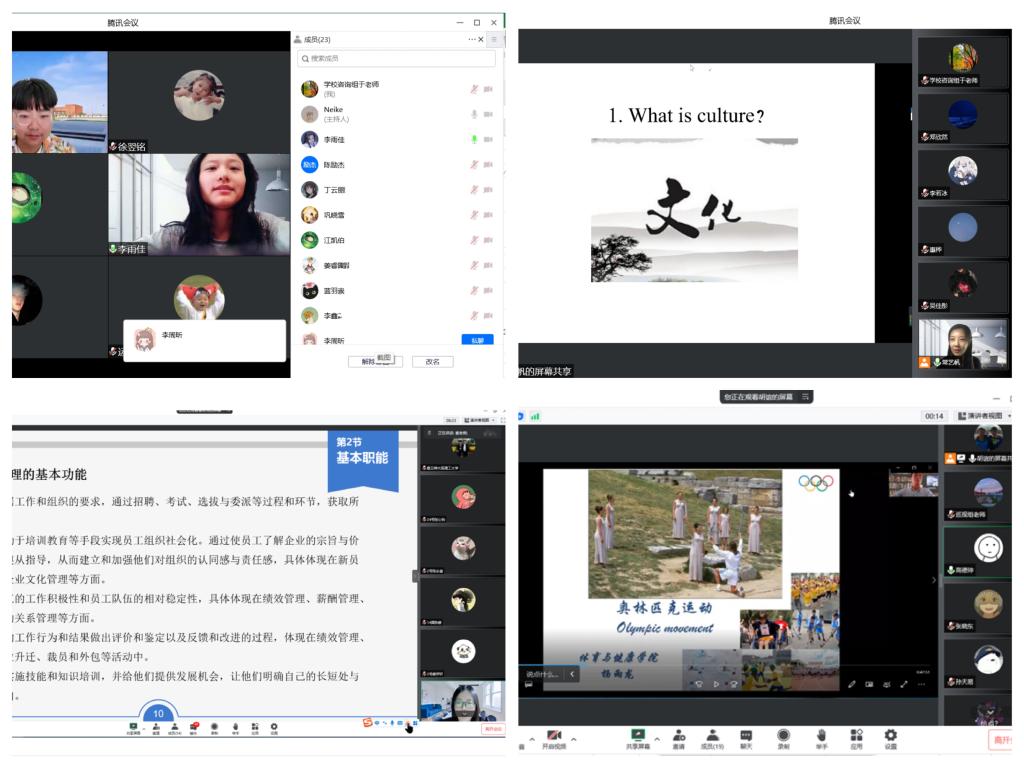Open the three-dot menu in 成员(23) panel header
The height and width of the screenshot is (768, 1024).
pyautogui.click(x=472, y=39)
